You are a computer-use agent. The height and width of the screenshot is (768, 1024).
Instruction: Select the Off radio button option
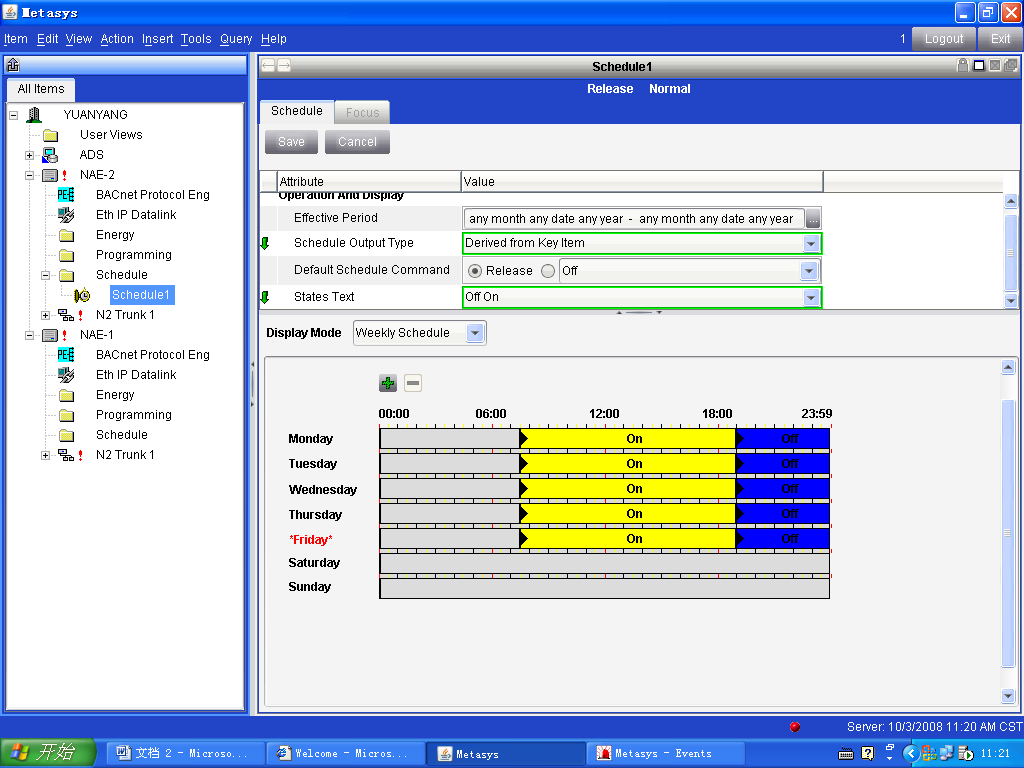coord(548,271)
